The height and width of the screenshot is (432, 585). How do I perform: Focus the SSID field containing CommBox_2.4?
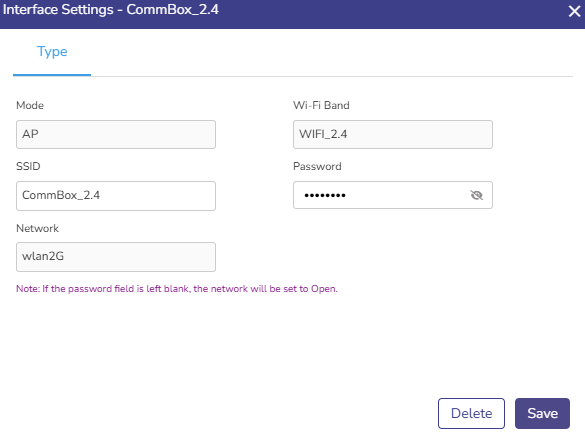116,196
